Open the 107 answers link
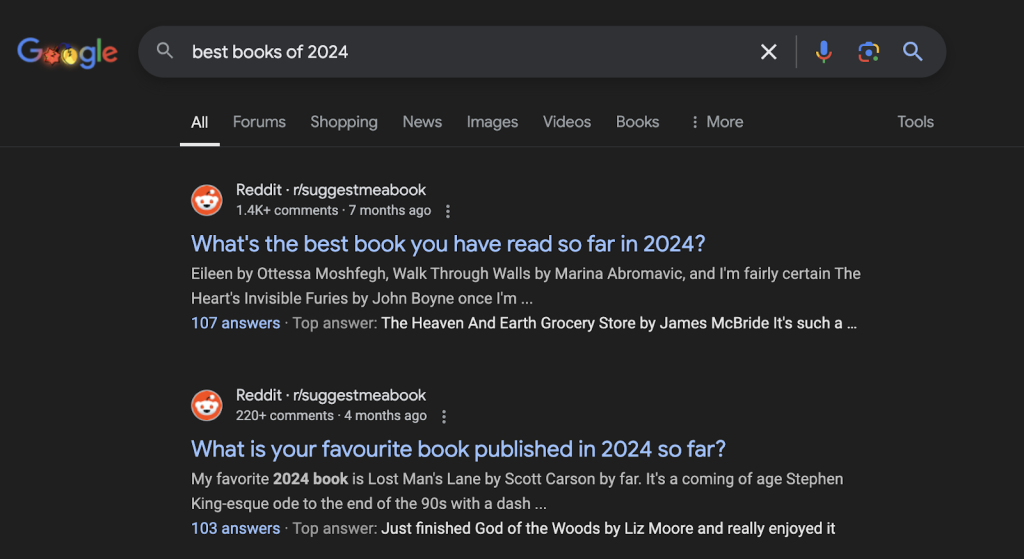1024x559 pixels. click(235, 323)
